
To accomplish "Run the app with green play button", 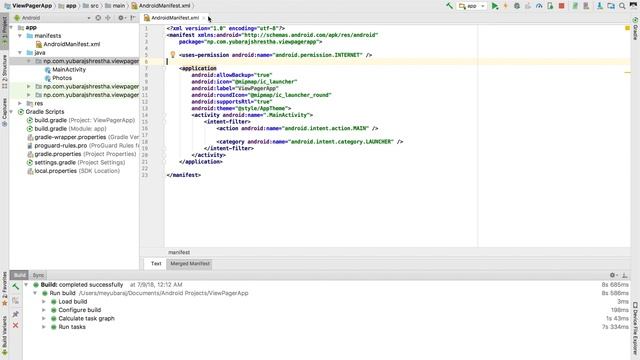I will [x=495, y=6].
